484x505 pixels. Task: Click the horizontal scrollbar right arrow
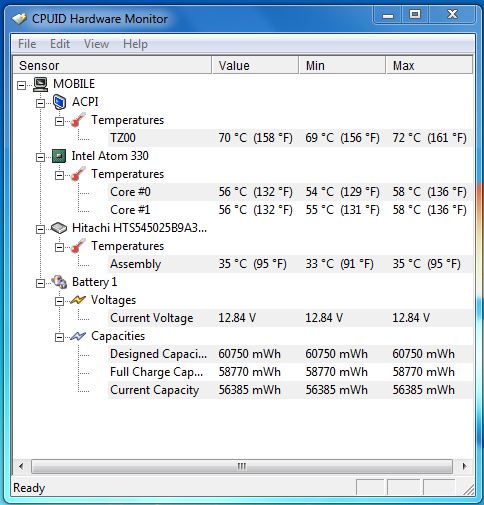pos(464,466)
